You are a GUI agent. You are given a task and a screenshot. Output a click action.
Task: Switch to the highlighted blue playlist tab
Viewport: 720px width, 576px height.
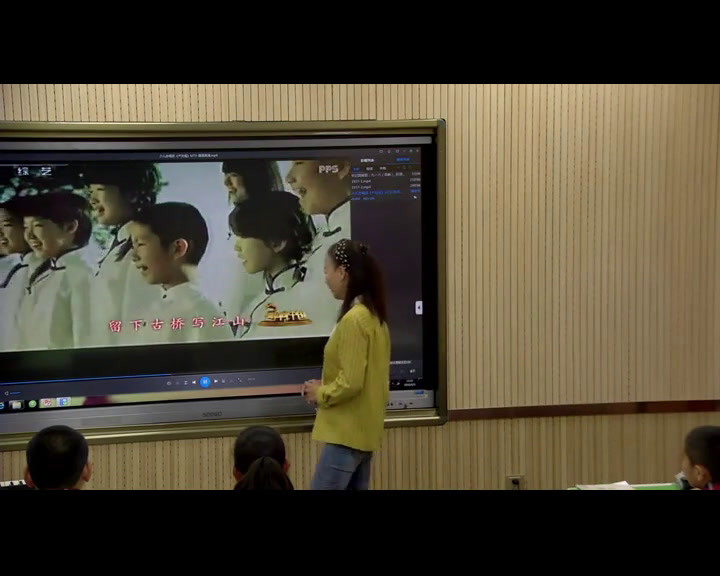pyautogui.click(x=403, y=160)
